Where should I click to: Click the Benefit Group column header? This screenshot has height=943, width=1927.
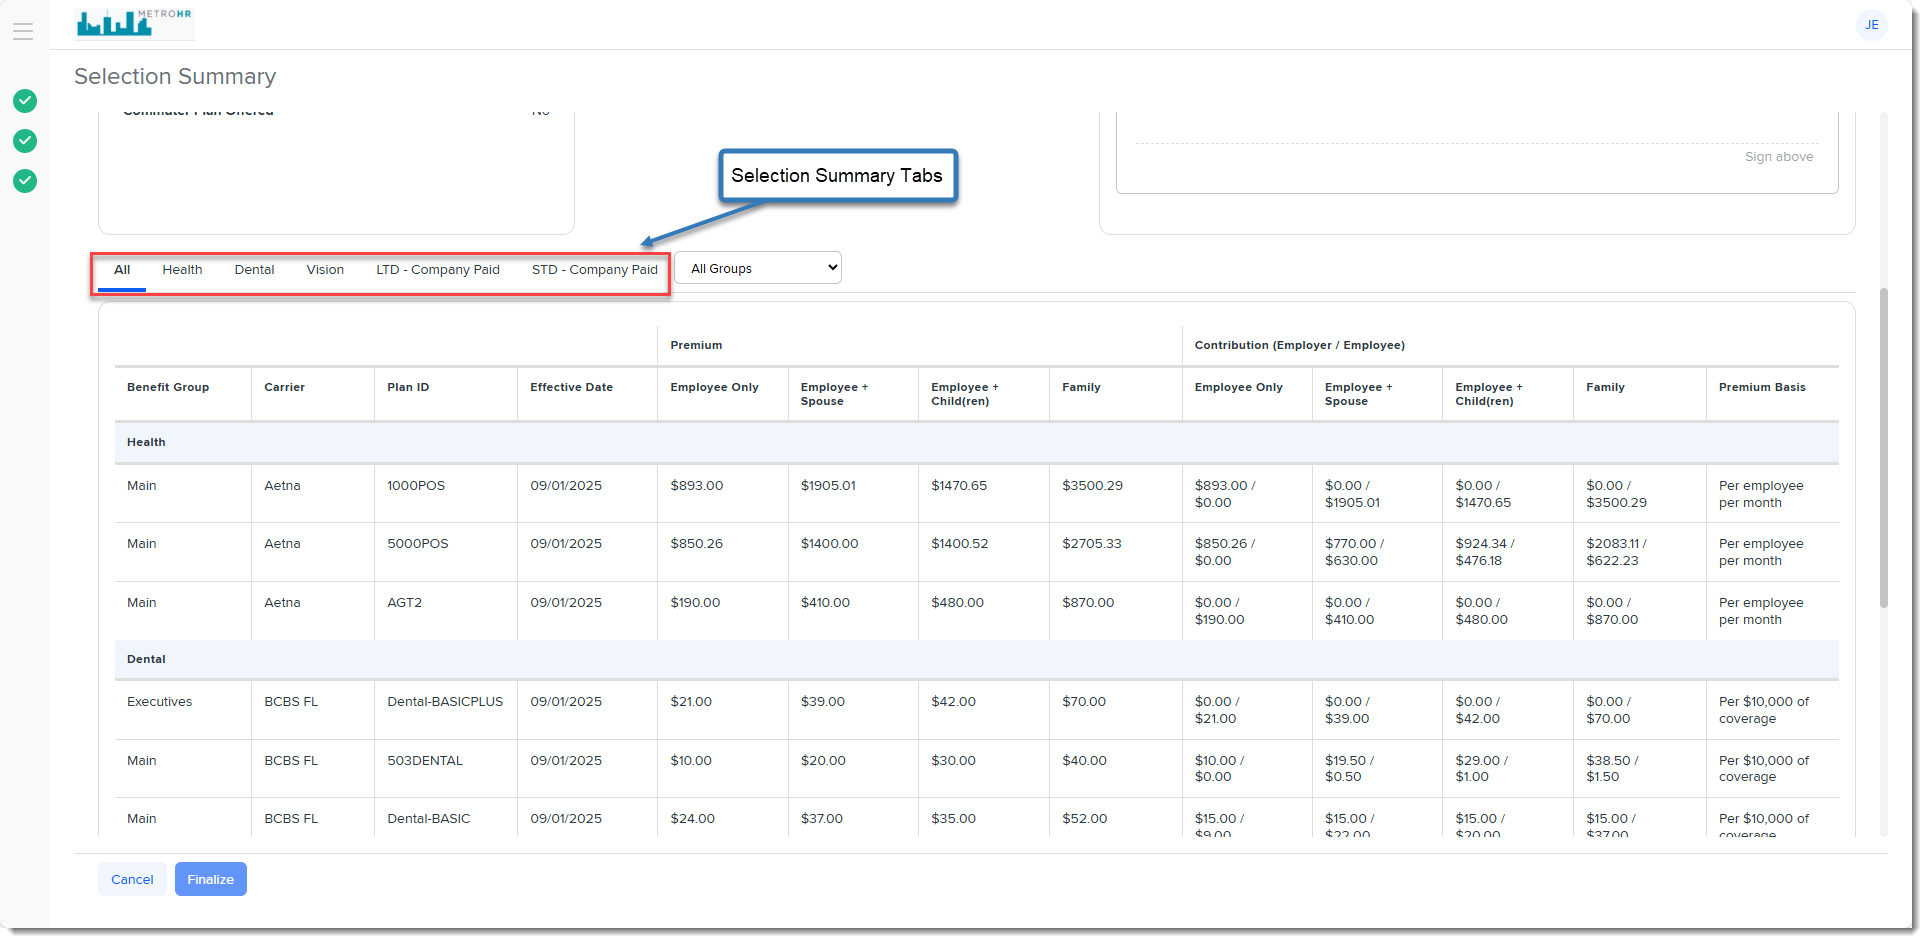pyautogui.click(x=168, y=388)
